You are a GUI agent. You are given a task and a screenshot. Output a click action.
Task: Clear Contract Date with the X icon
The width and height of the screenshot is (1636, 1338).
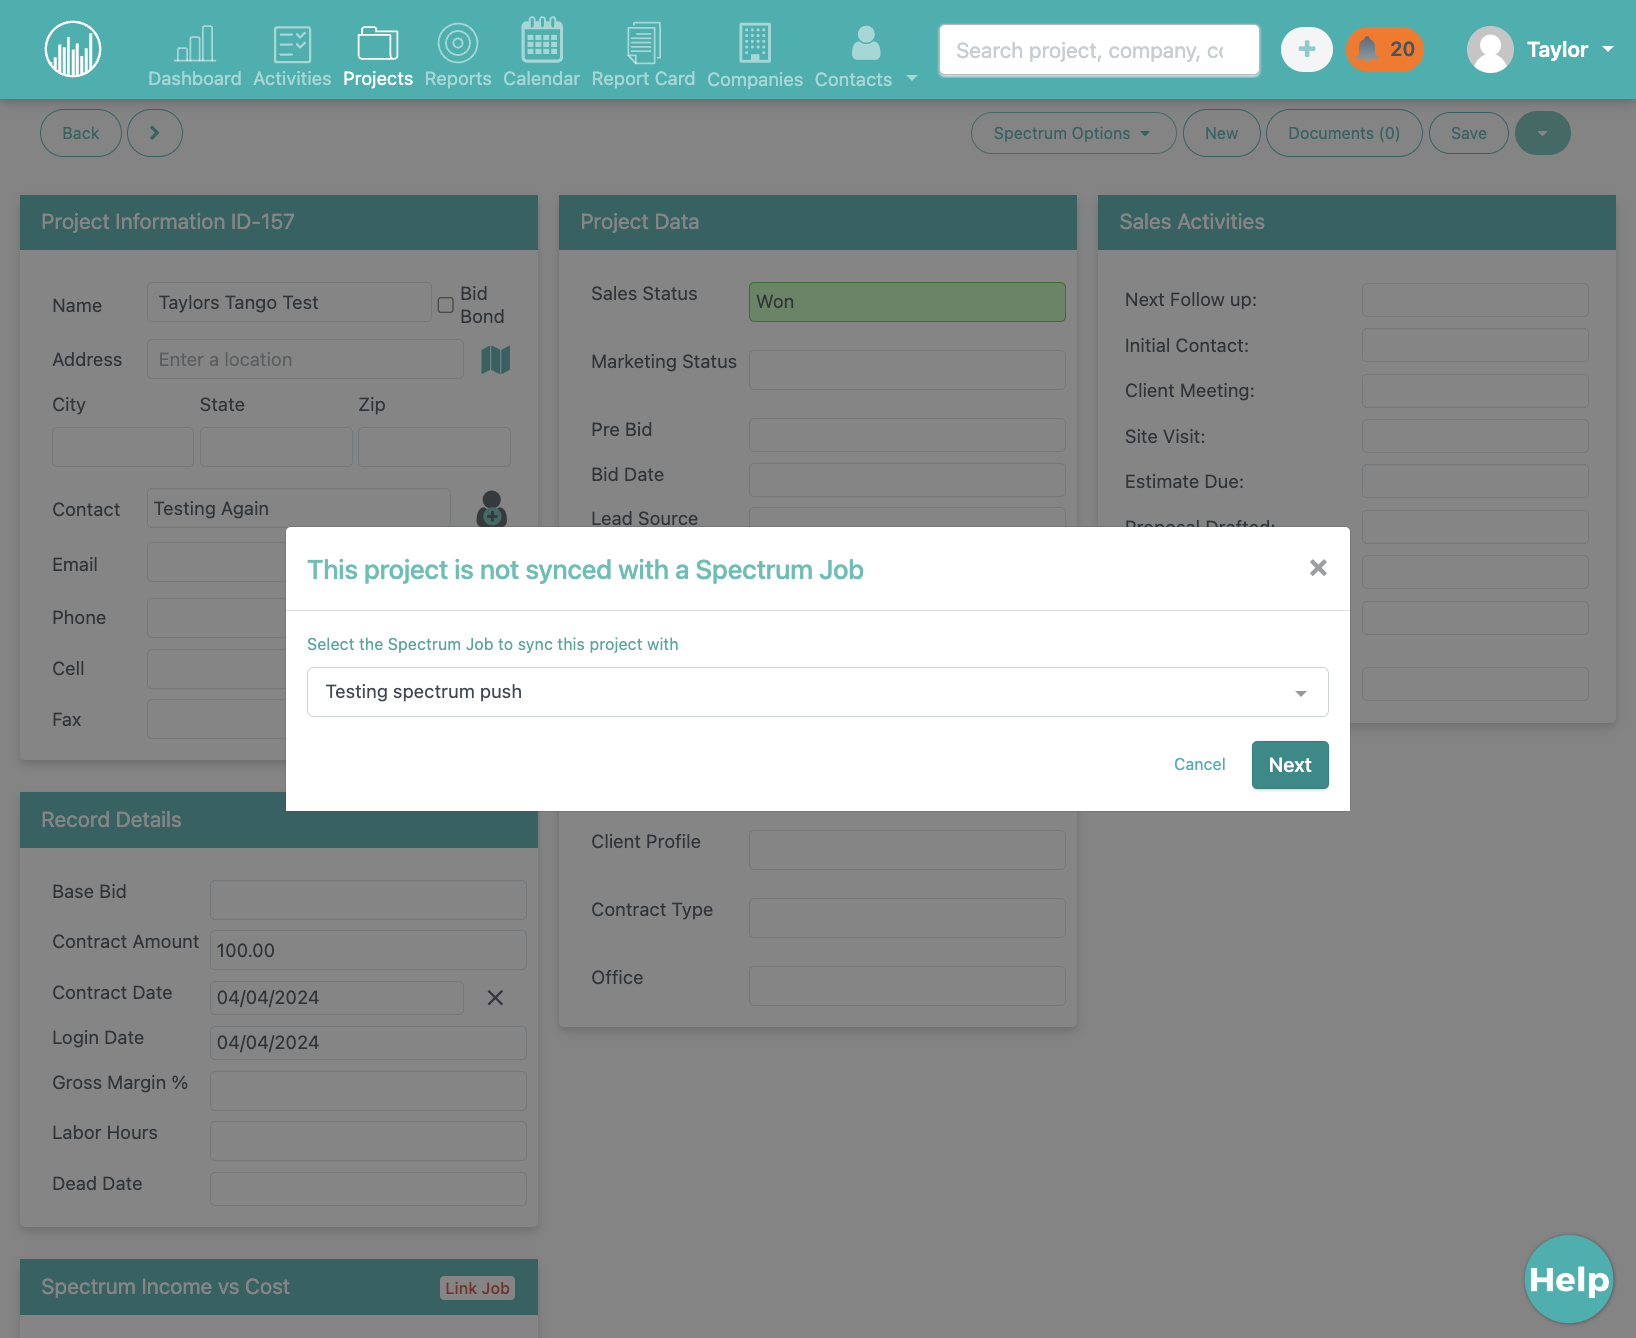pos(495,998)
